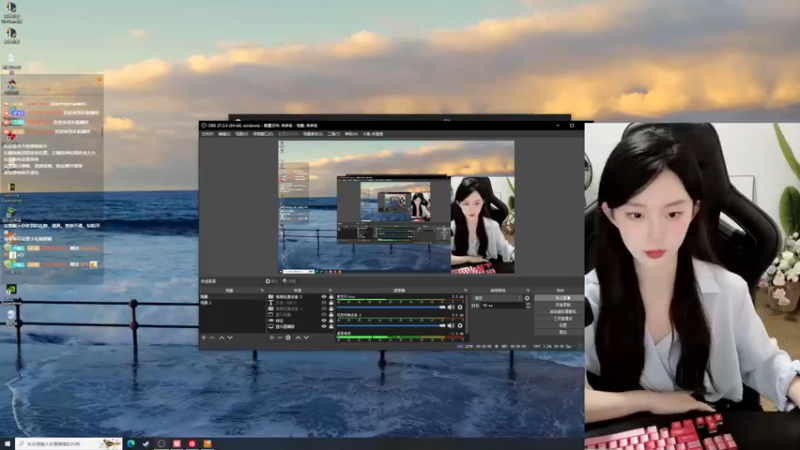This screenshot has width=800, height=450.
Task: Remove the selected scene with the Scenes minus icon
Action: pyautogui.click(x=212, y=338)
